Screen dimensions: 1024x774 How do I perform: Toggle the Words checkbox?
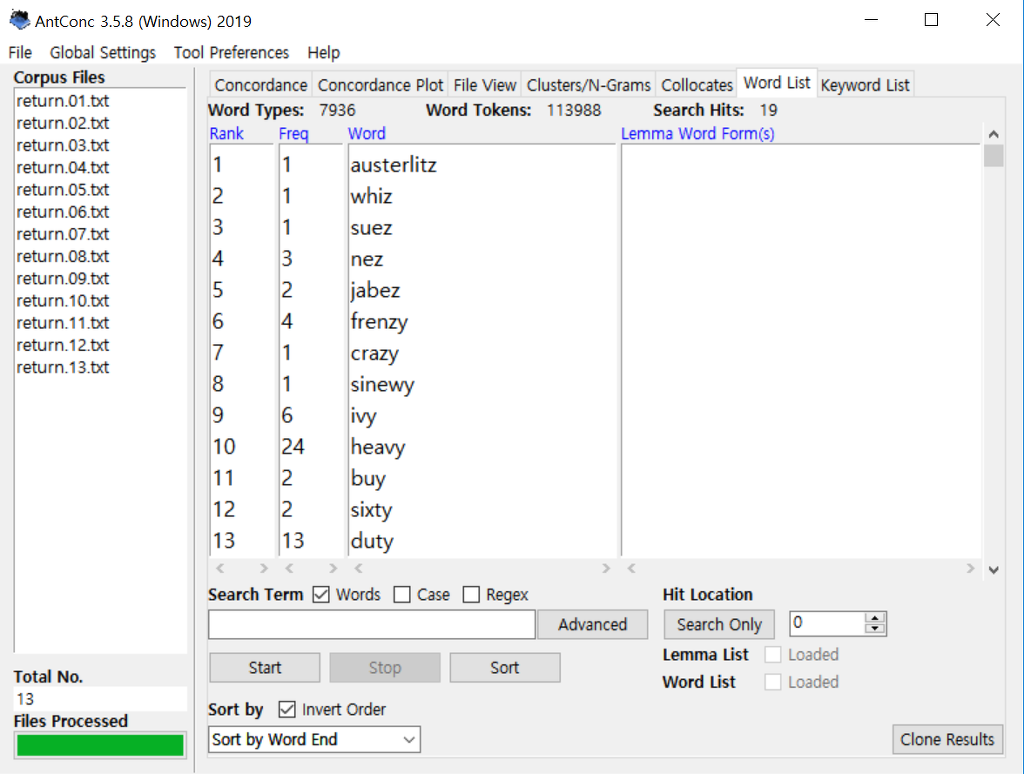pos(321,594)
